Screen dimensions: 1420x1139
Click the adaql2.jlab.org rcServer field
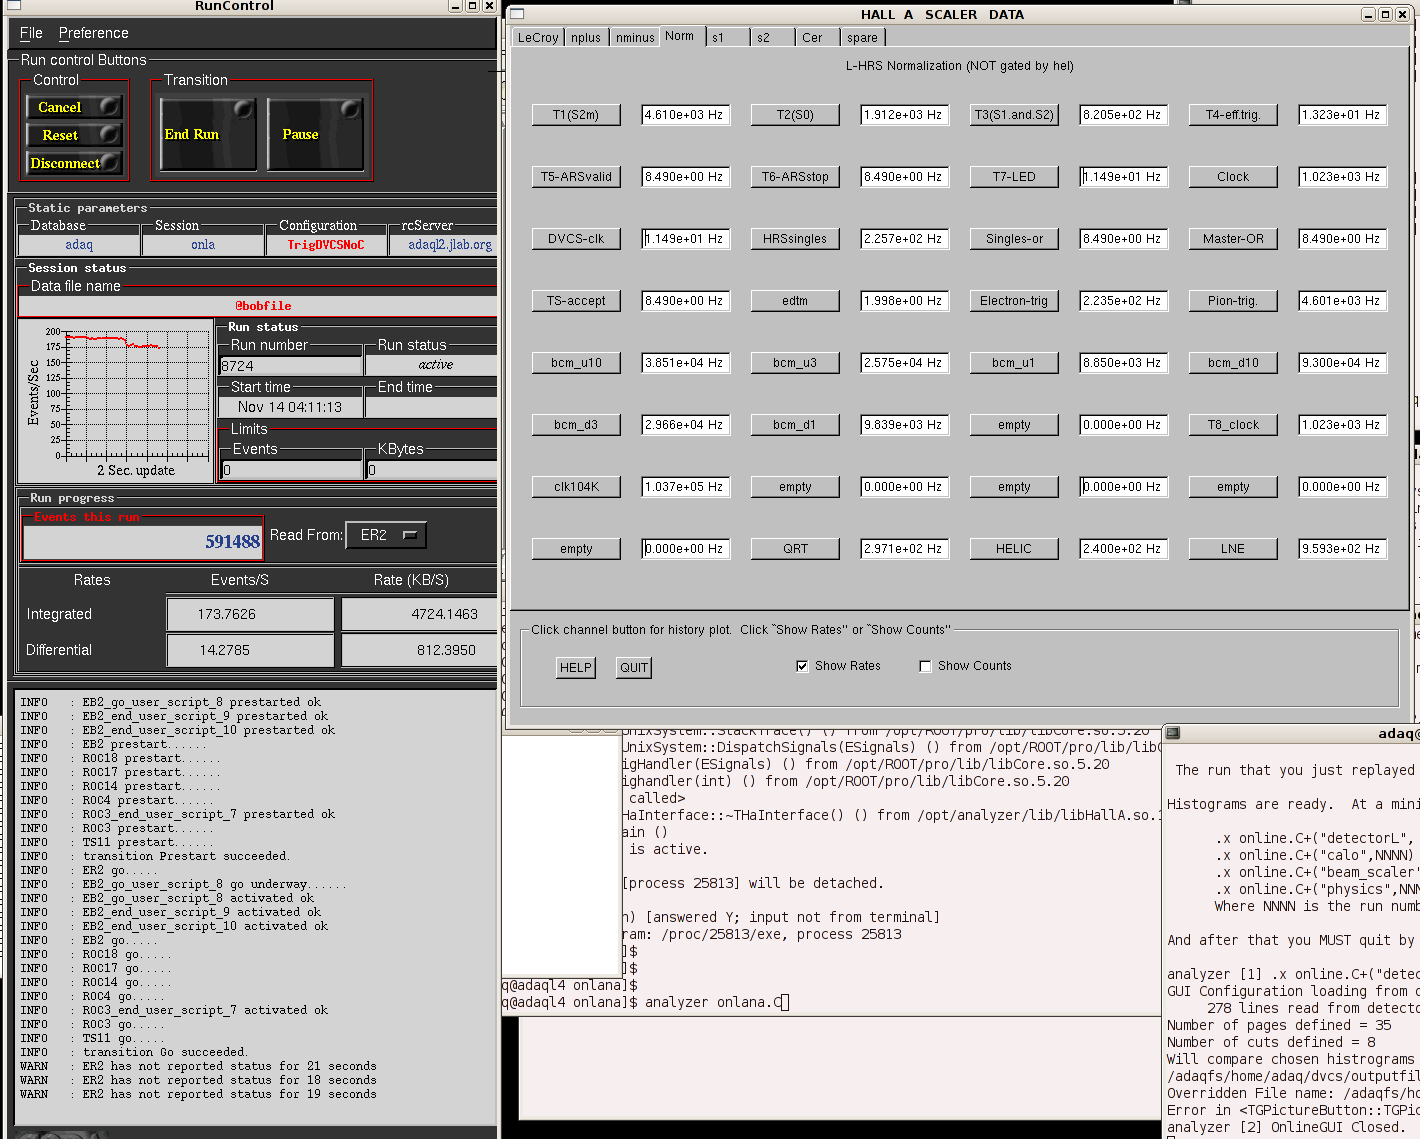point(444,244)
